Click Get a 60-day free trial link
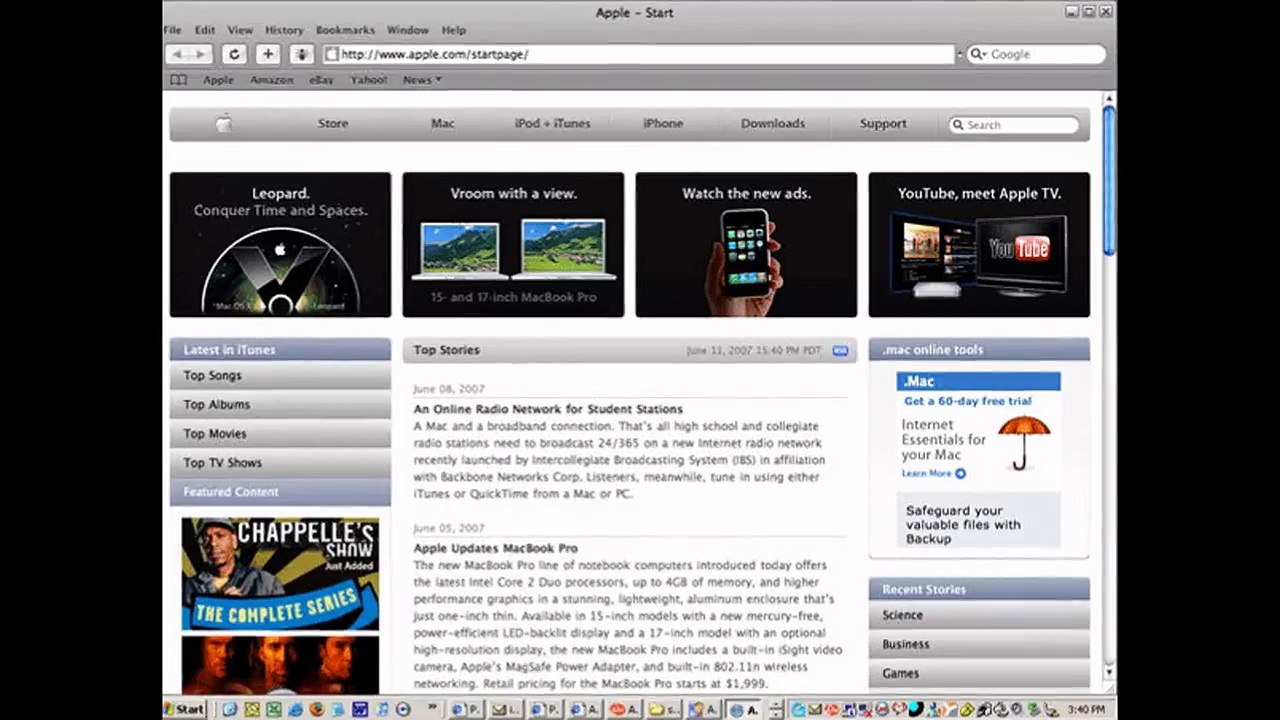The width and height of the screenshot is (1280, 720). pos(967,401)
